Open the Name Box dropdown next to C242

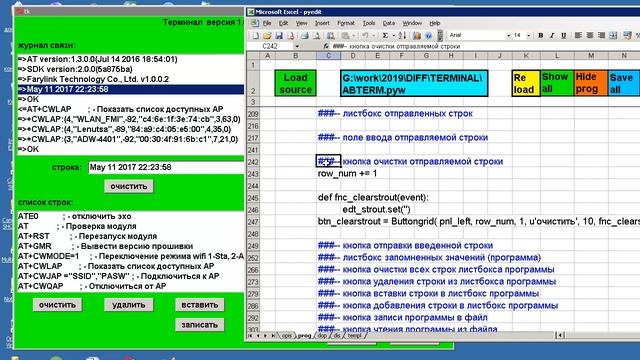pos(297,46)
